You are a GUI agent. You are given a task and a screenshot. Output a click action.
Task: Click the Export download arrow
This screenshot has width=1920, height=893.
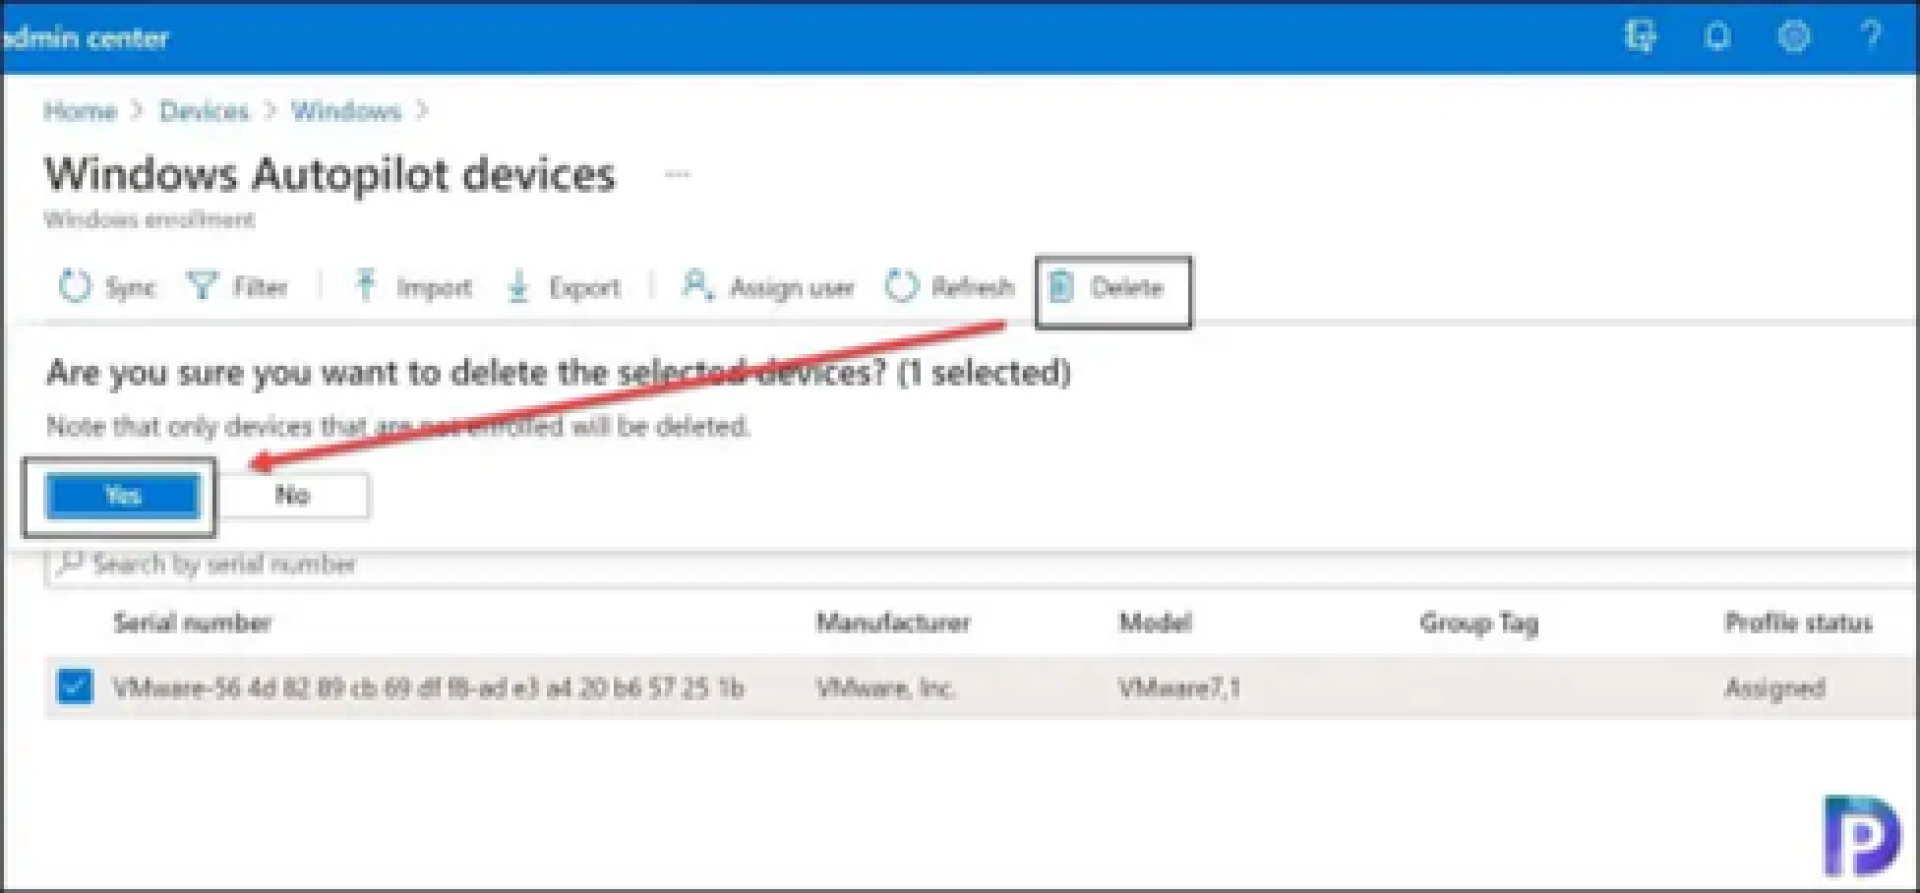[x=518, y=287]
